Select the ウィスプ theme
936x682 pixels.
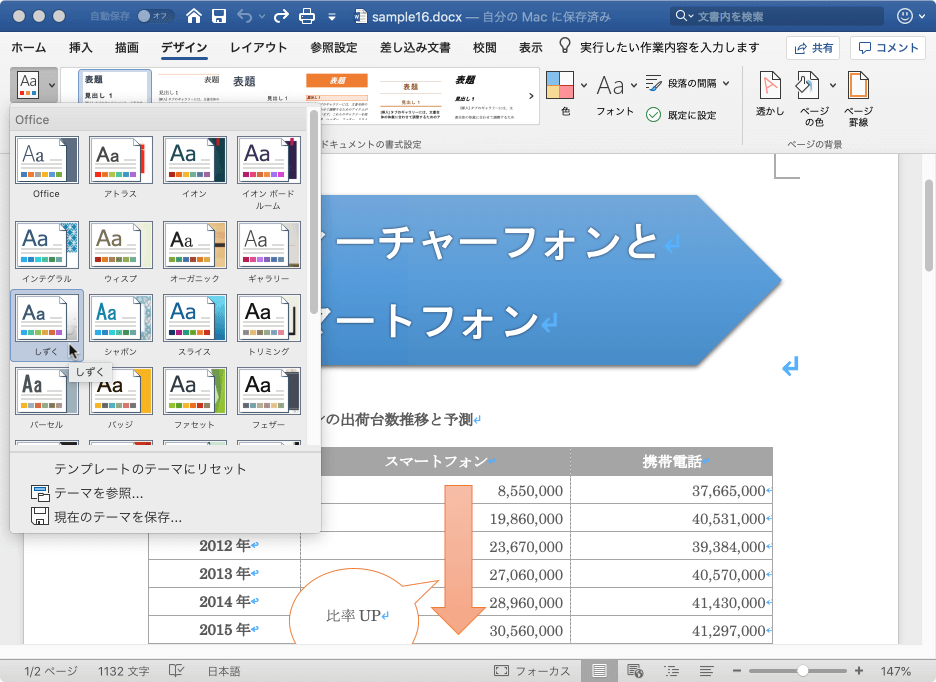click(121, 245)
